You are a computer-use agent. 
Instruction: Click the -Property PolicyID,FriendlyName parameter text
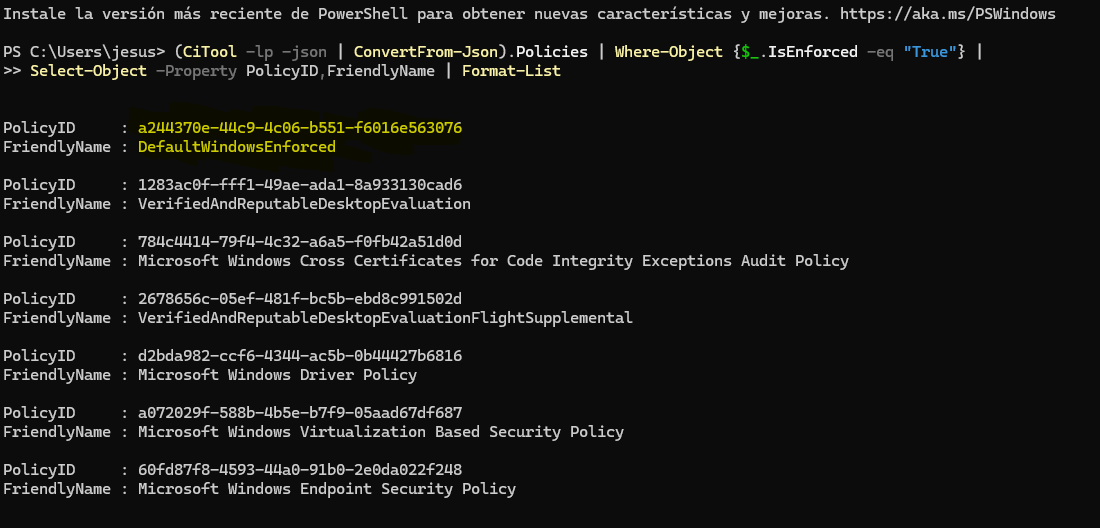point(295,71)
